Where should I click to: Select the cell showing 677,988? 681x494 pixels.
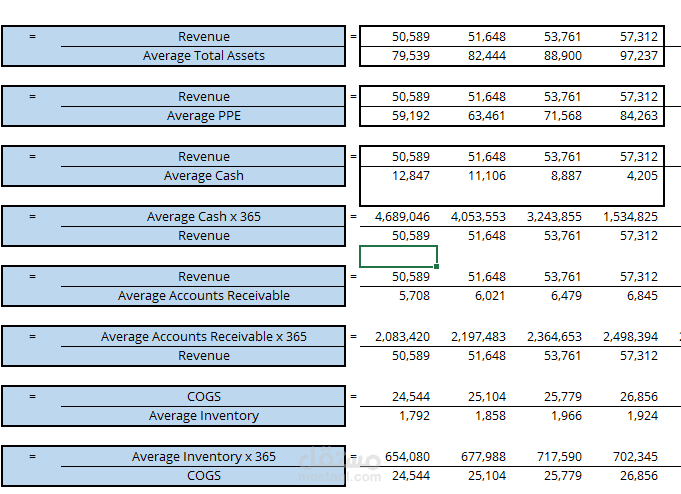point(483,456)
